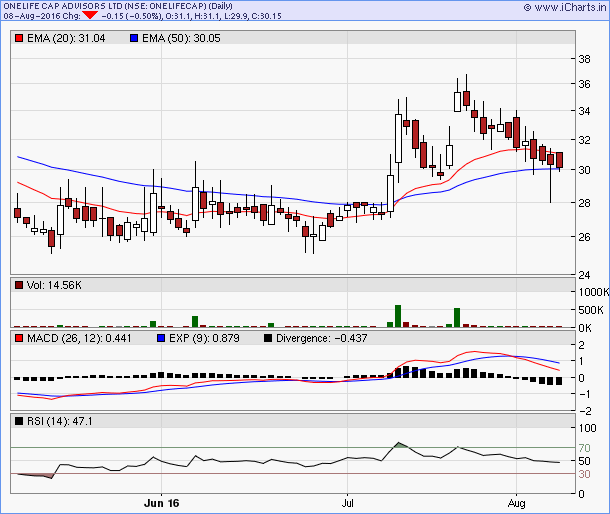
Task: Click the tallest green volume bar in July
Action: (398, 316)
